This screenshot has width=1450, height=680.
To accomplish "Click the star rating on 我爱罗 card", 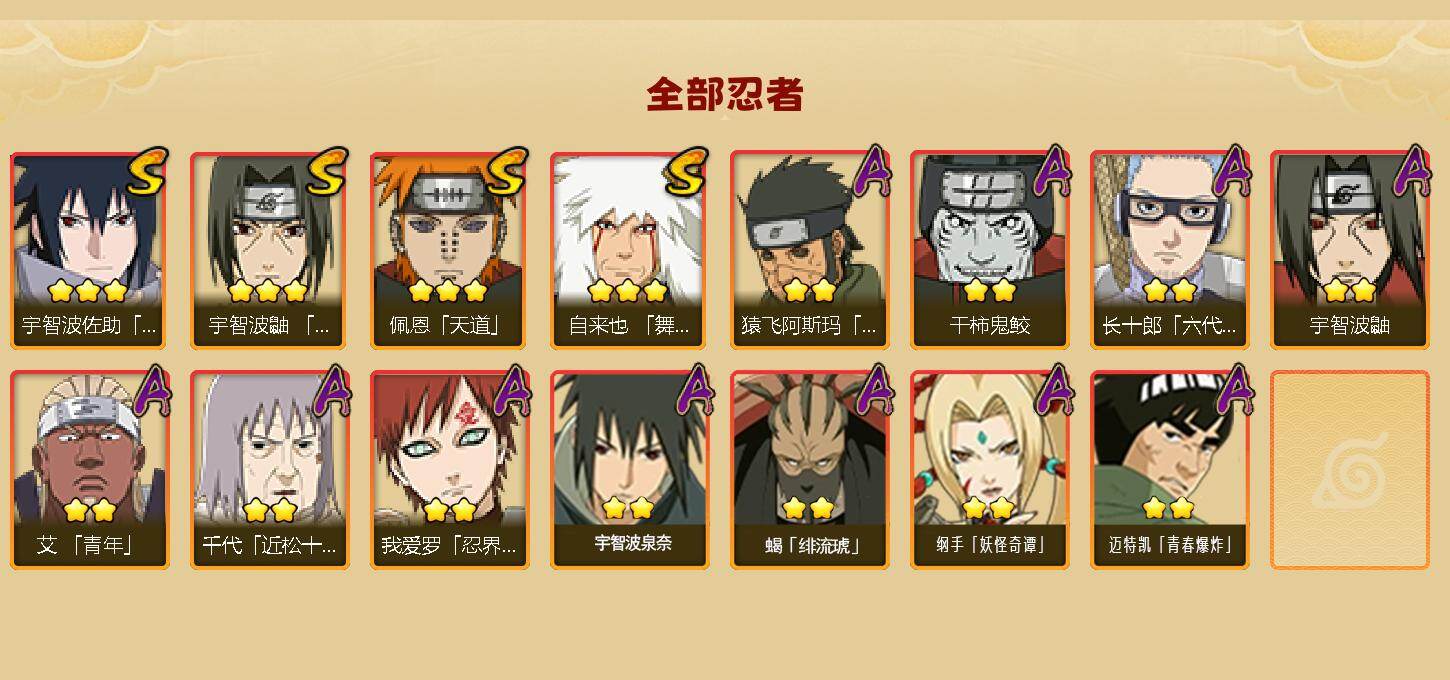I will [x=449, y=510].
